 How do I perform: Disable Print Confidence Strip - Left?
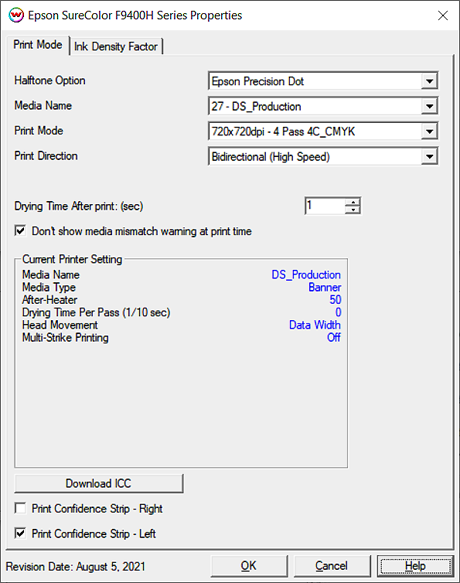point(20,533)
